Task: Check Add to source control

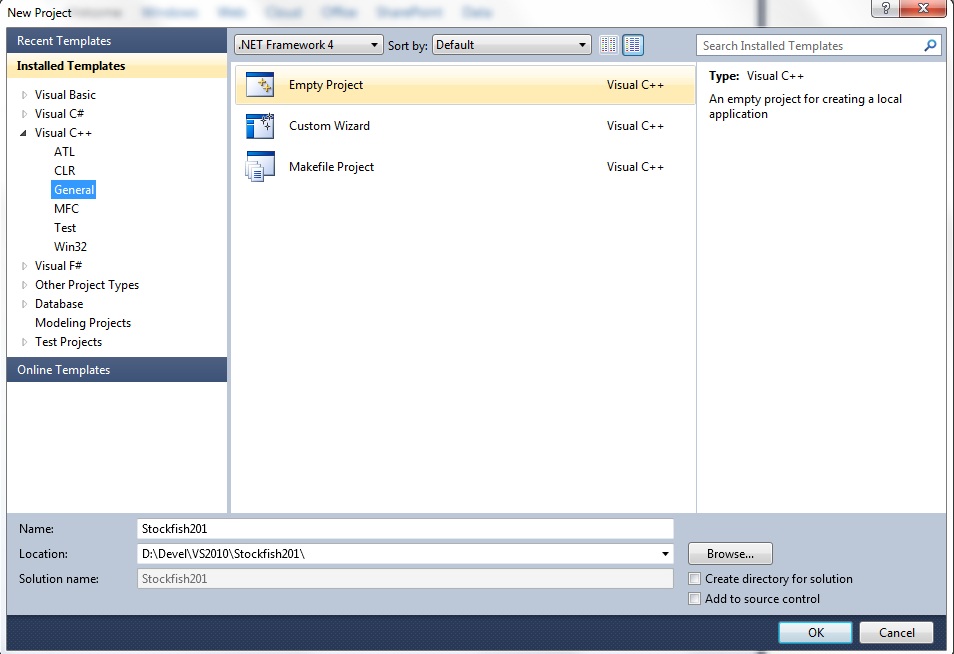Action: [x=694, y=599]
